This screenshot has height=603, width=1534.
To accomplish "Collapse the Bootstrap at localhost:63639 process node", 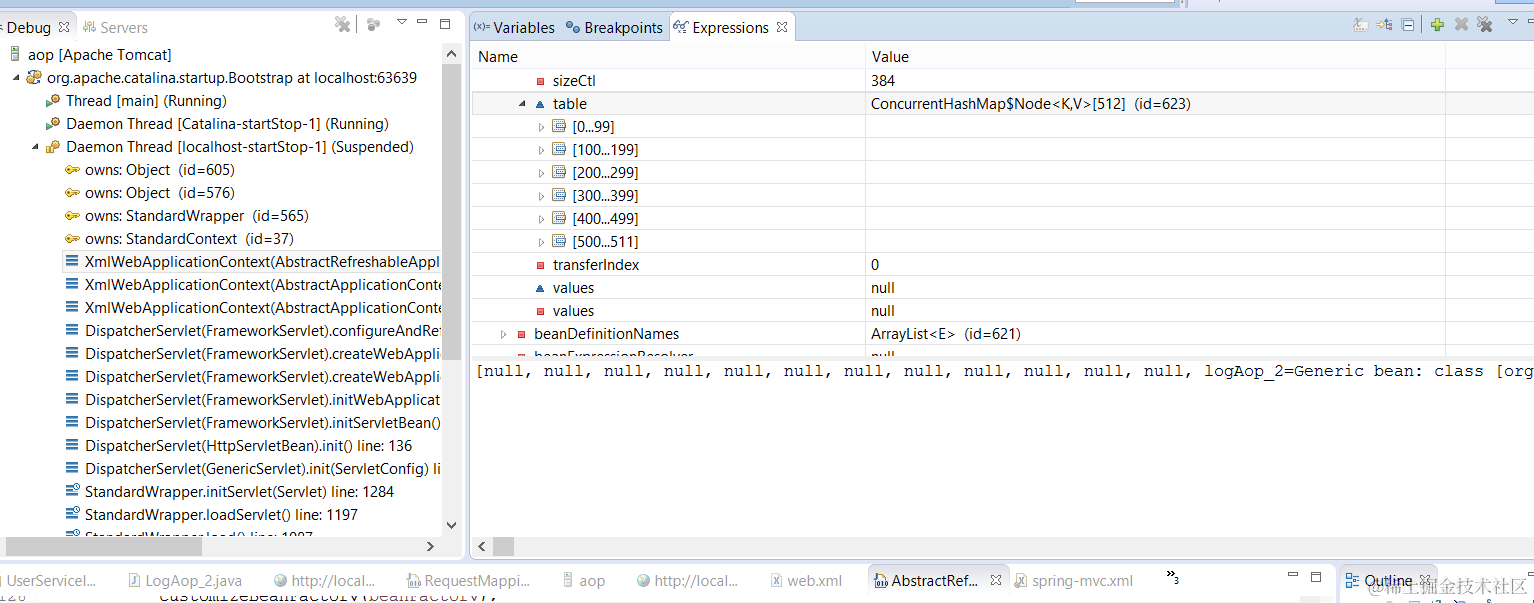I will tap(15, 78).
